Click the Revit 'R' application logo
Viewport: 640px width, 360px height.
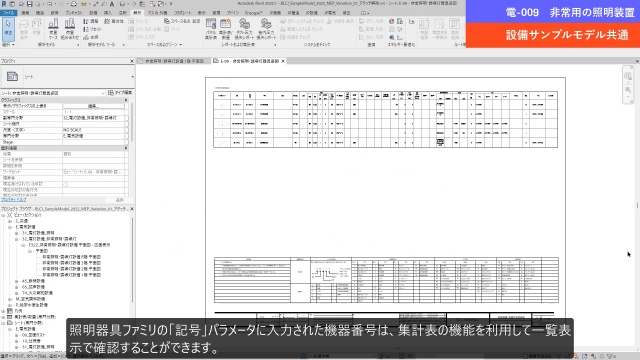pos(4,4)
